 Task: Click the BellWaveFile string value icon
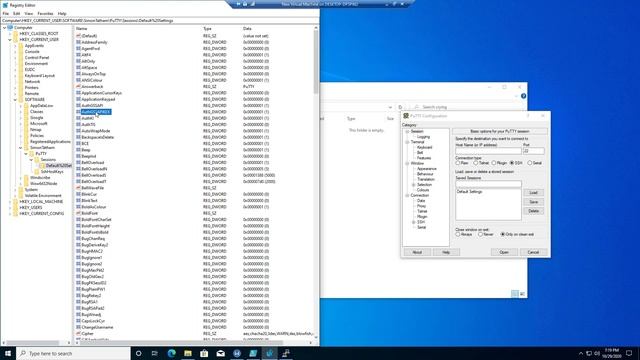(x=78, y=188)
